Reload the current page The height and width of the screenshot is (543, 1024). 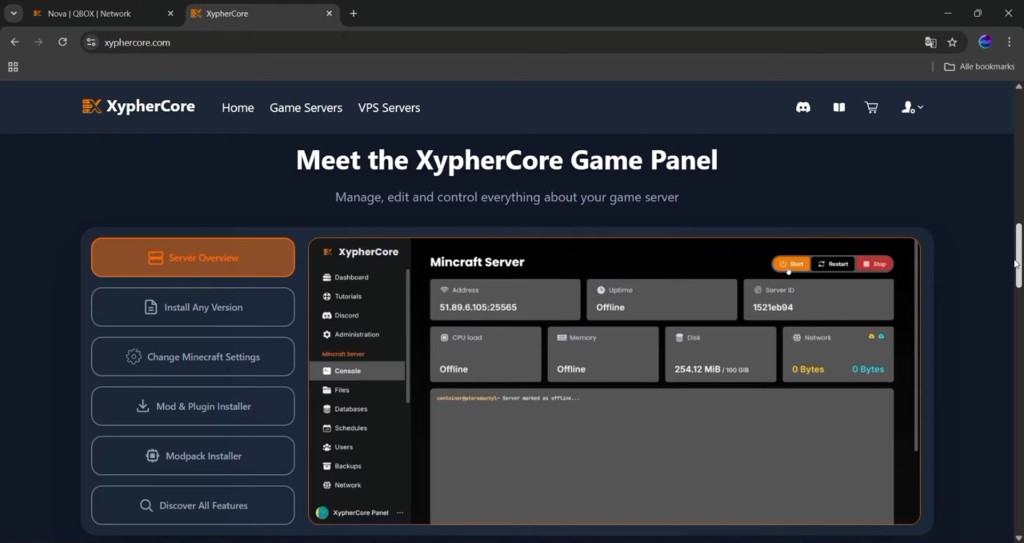pos(63,42)
